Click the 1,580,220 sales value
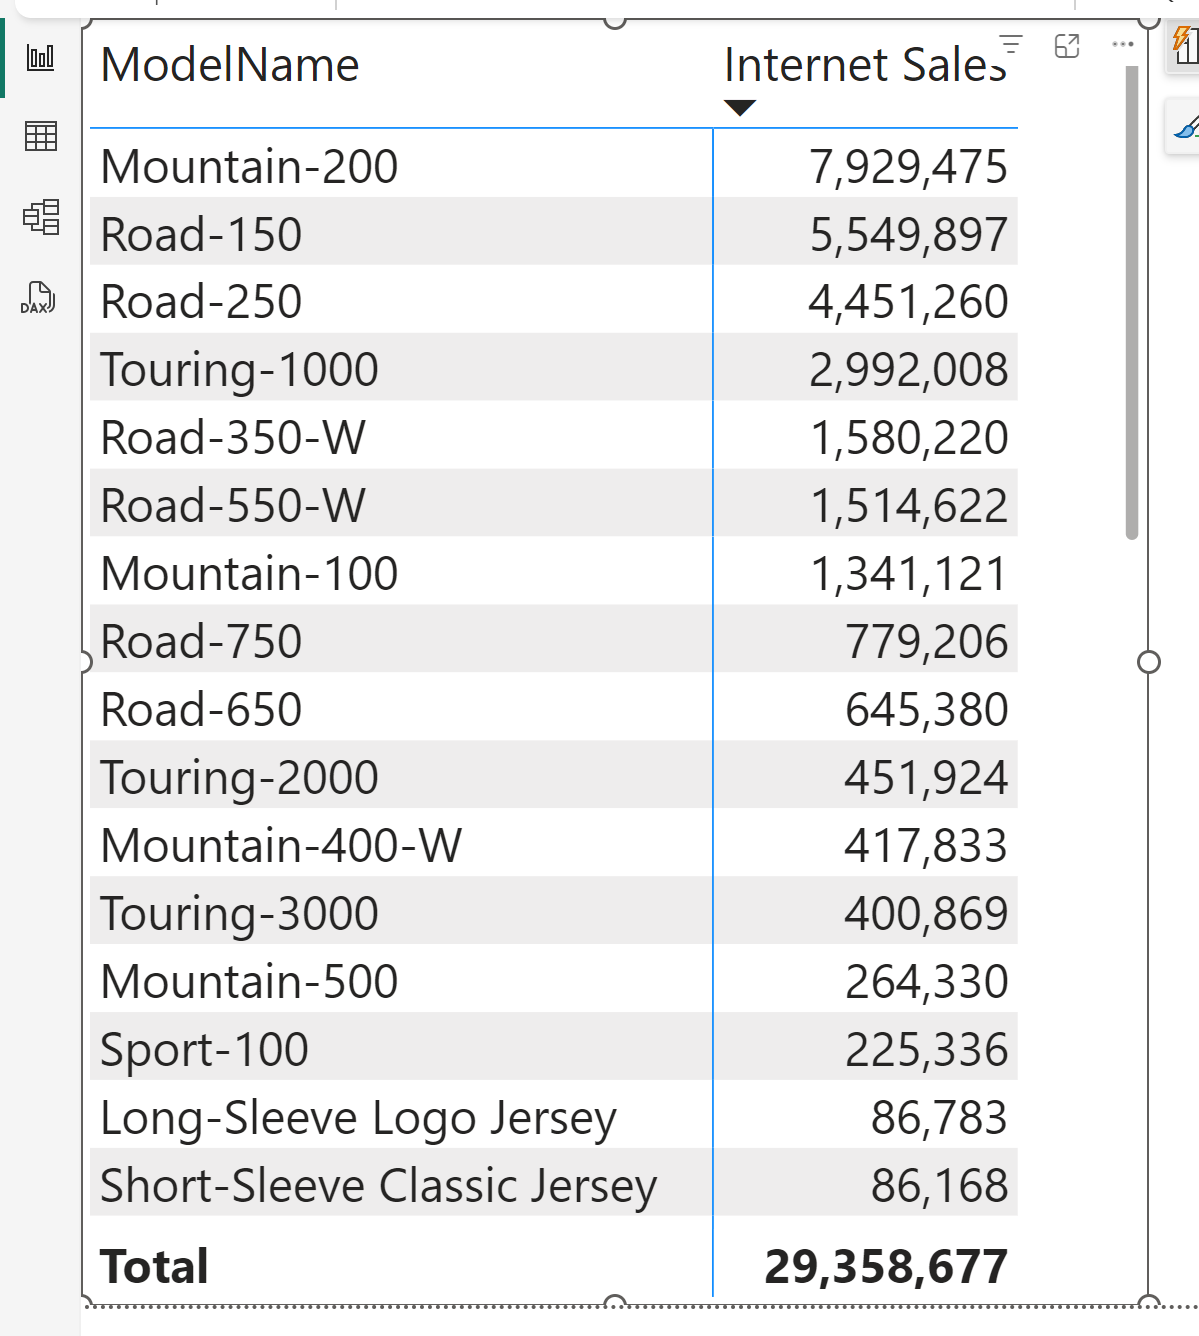The height and width of the screenshot is (1336, 1199). tap(909, 439)
